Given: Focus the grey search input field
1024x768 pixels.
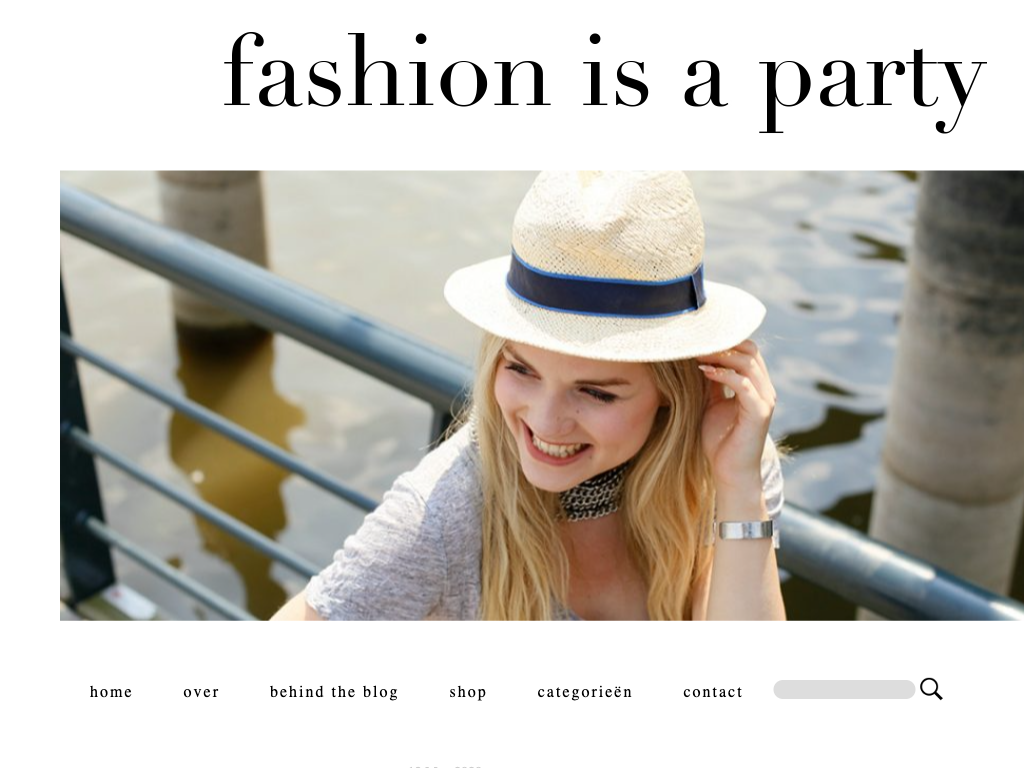Looking at the screenshot, I should point(844,690).
